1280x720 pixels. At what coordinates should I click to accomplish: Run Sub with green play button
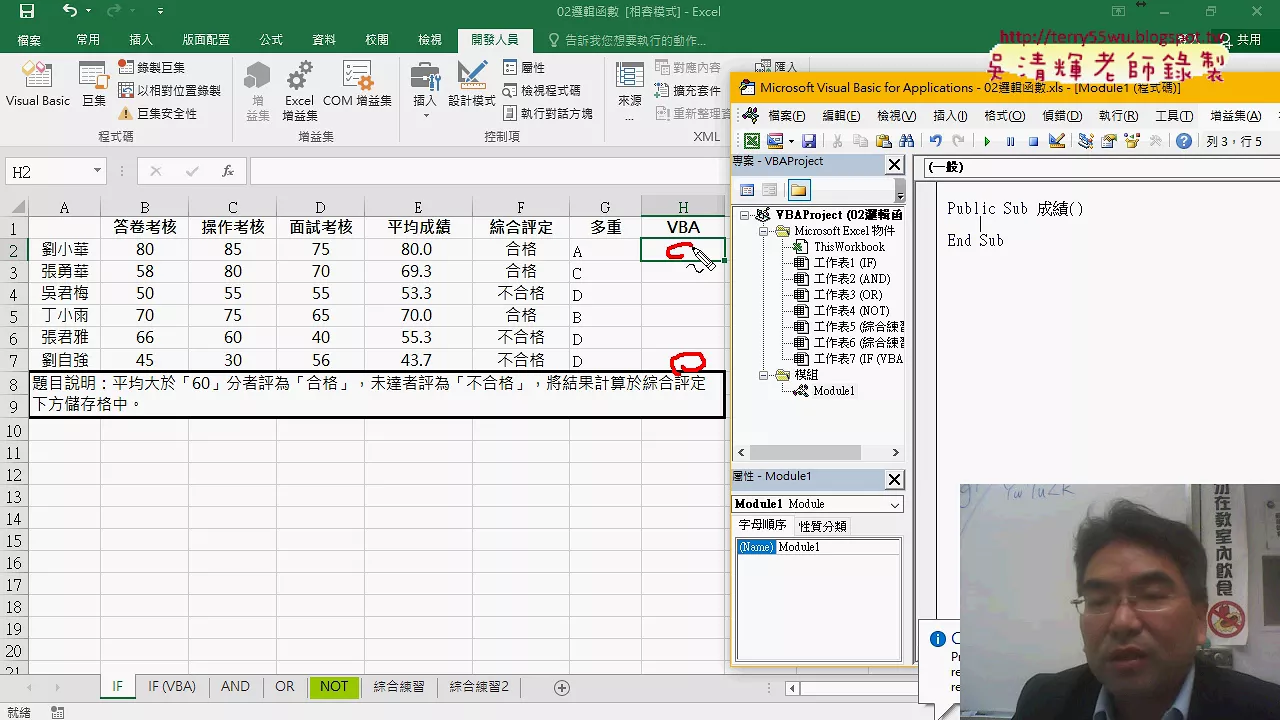click(987, 142)
